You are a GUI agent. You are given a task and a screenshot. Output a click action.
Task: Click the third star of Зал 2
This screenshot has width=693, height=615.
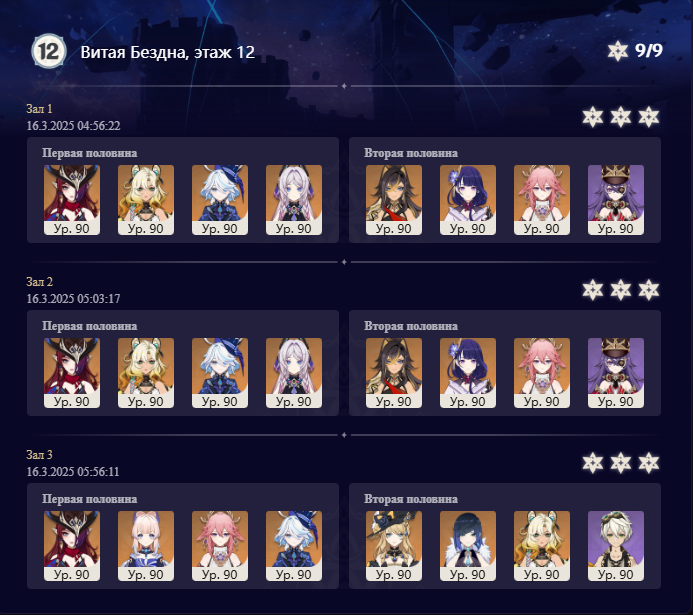(x=649, y=290)
